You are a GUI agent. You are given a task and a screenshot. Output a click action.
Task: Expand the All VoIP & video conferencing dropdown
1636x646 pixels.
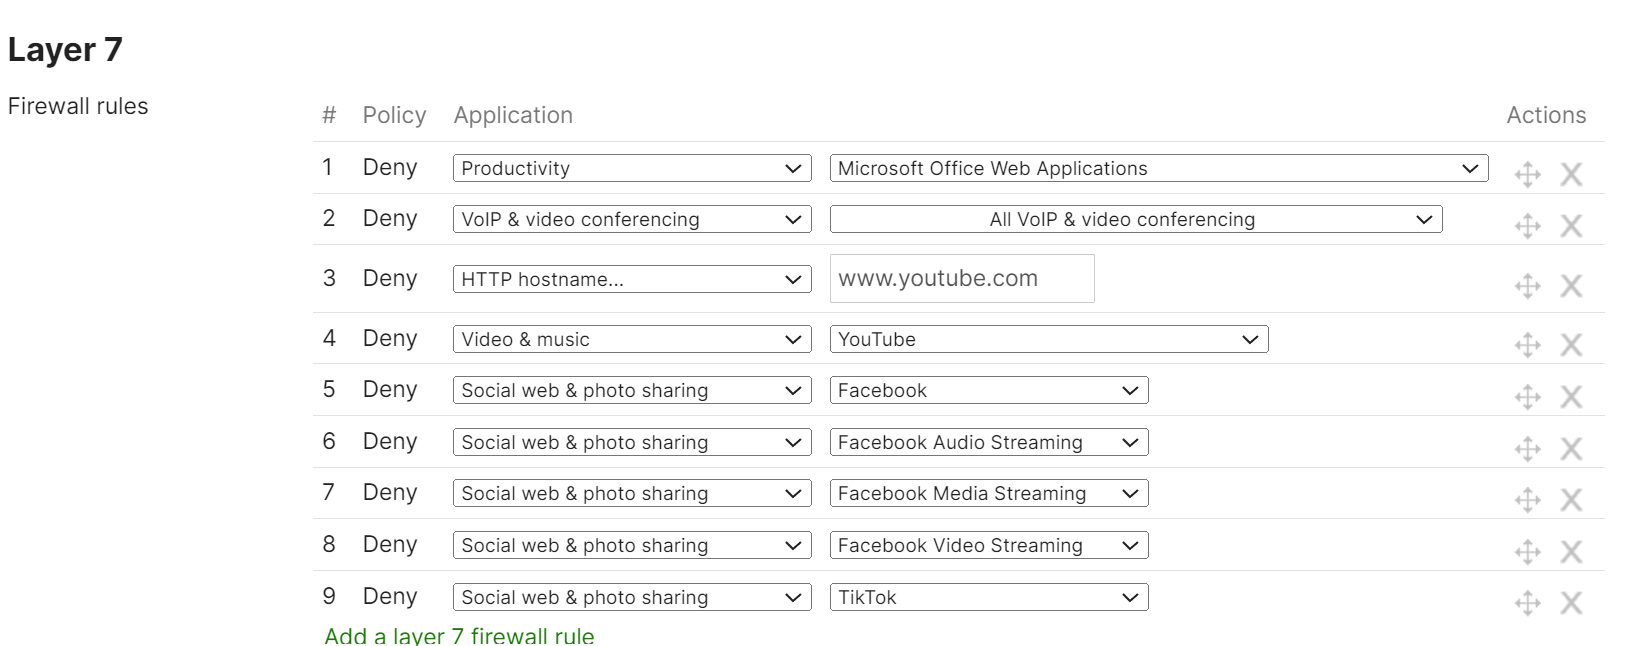1135,219
